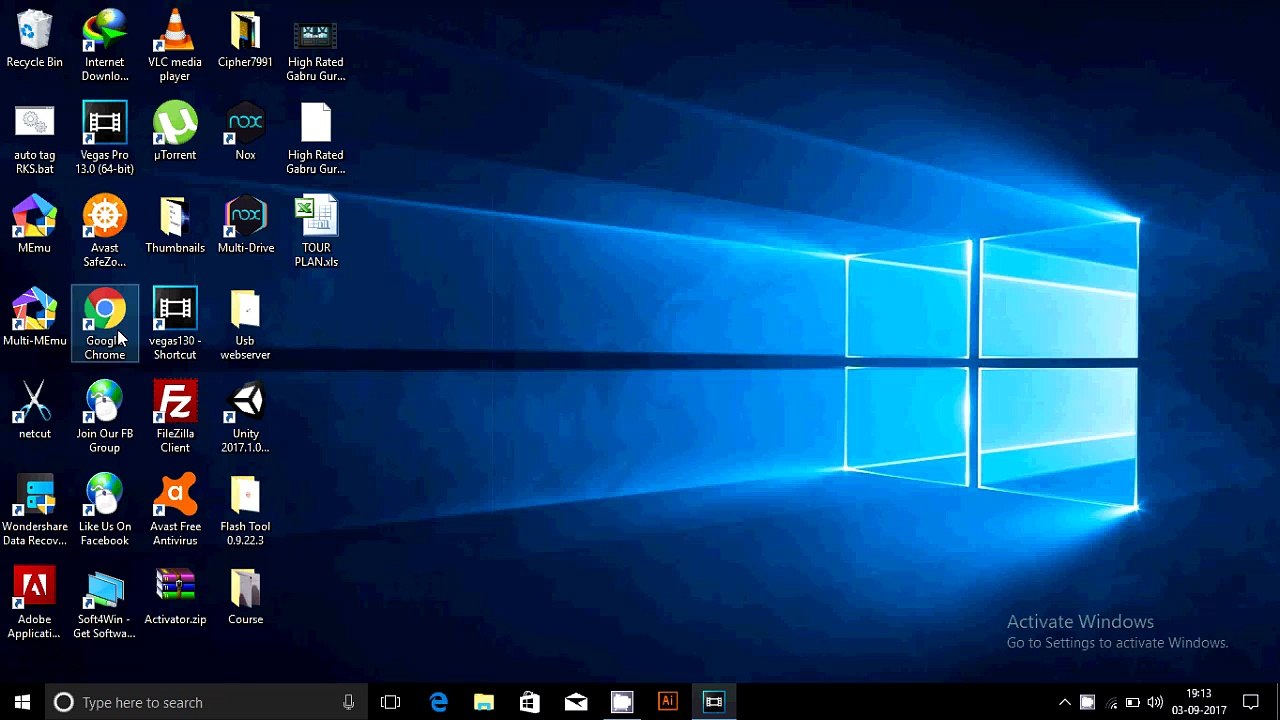
Task: Check battery status in the system tray
Action: [x=1133, y=702]
